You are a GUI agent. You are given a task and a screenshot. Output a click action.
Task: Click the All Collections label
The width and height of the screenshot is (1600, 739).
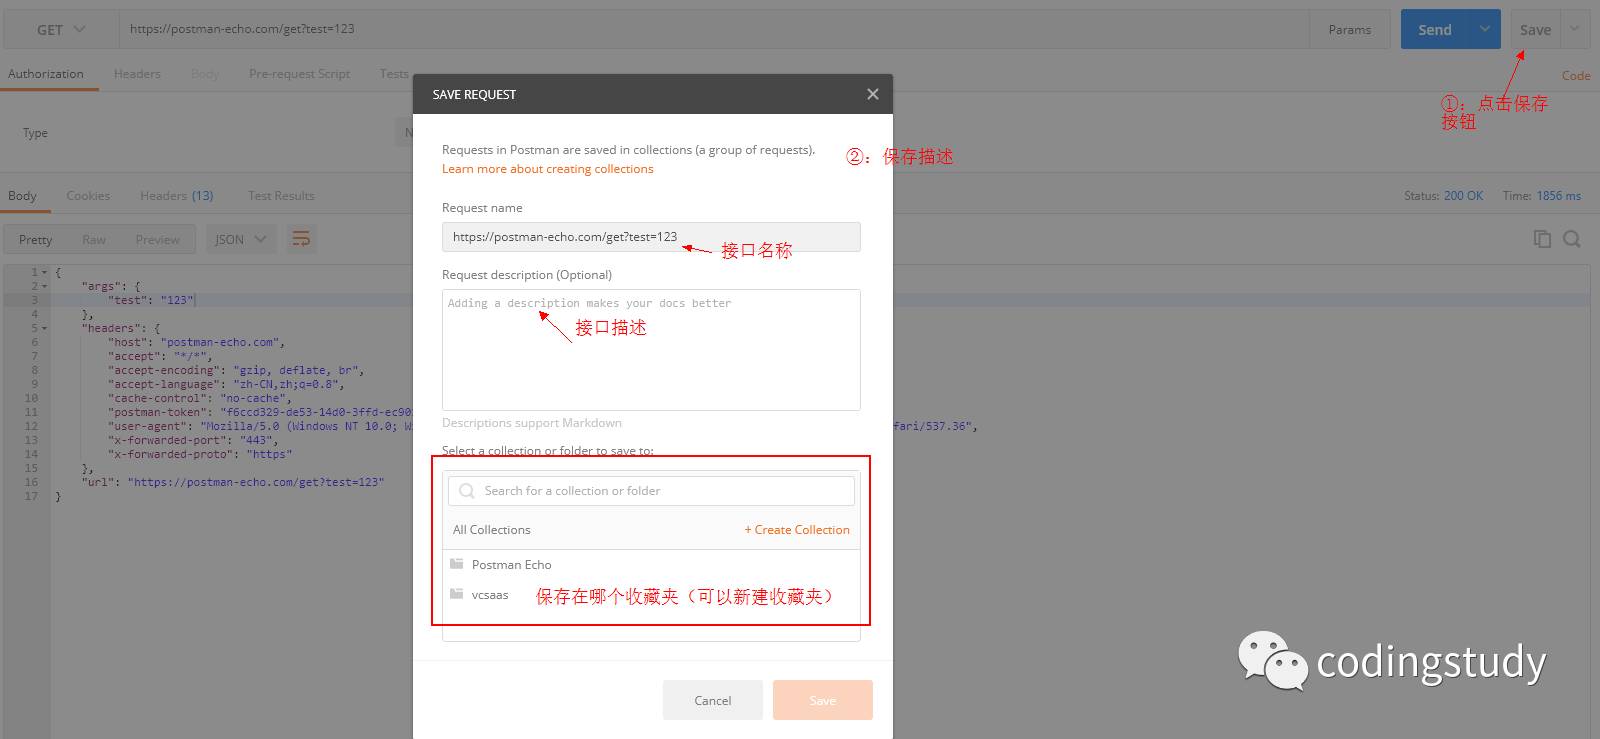pos(492,530)
